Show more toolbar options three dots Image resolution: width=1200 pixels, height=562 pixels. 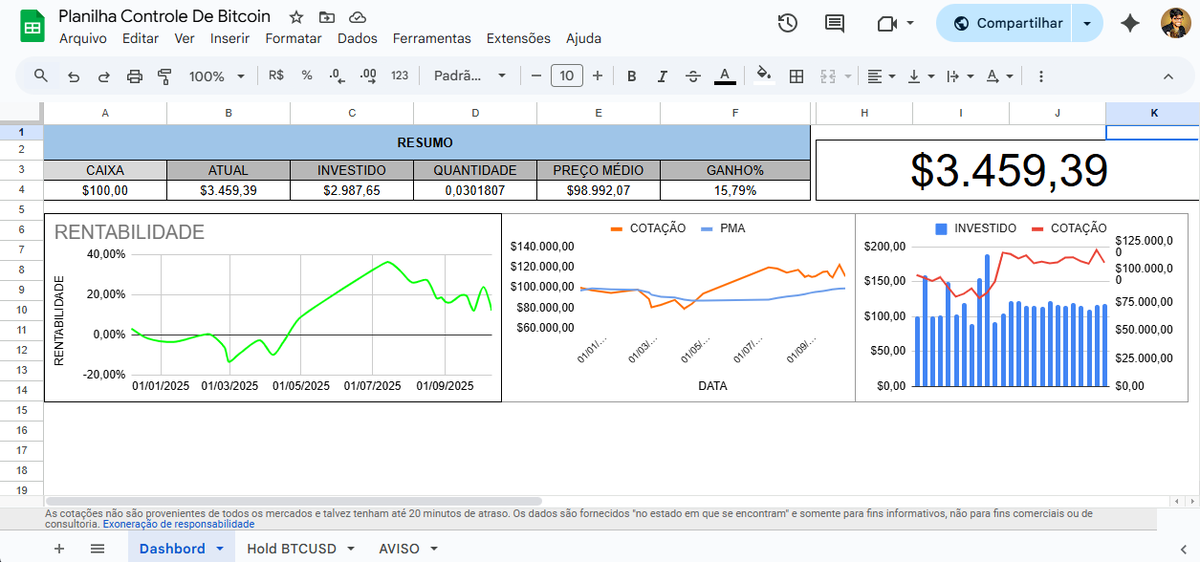(1041, 76)
